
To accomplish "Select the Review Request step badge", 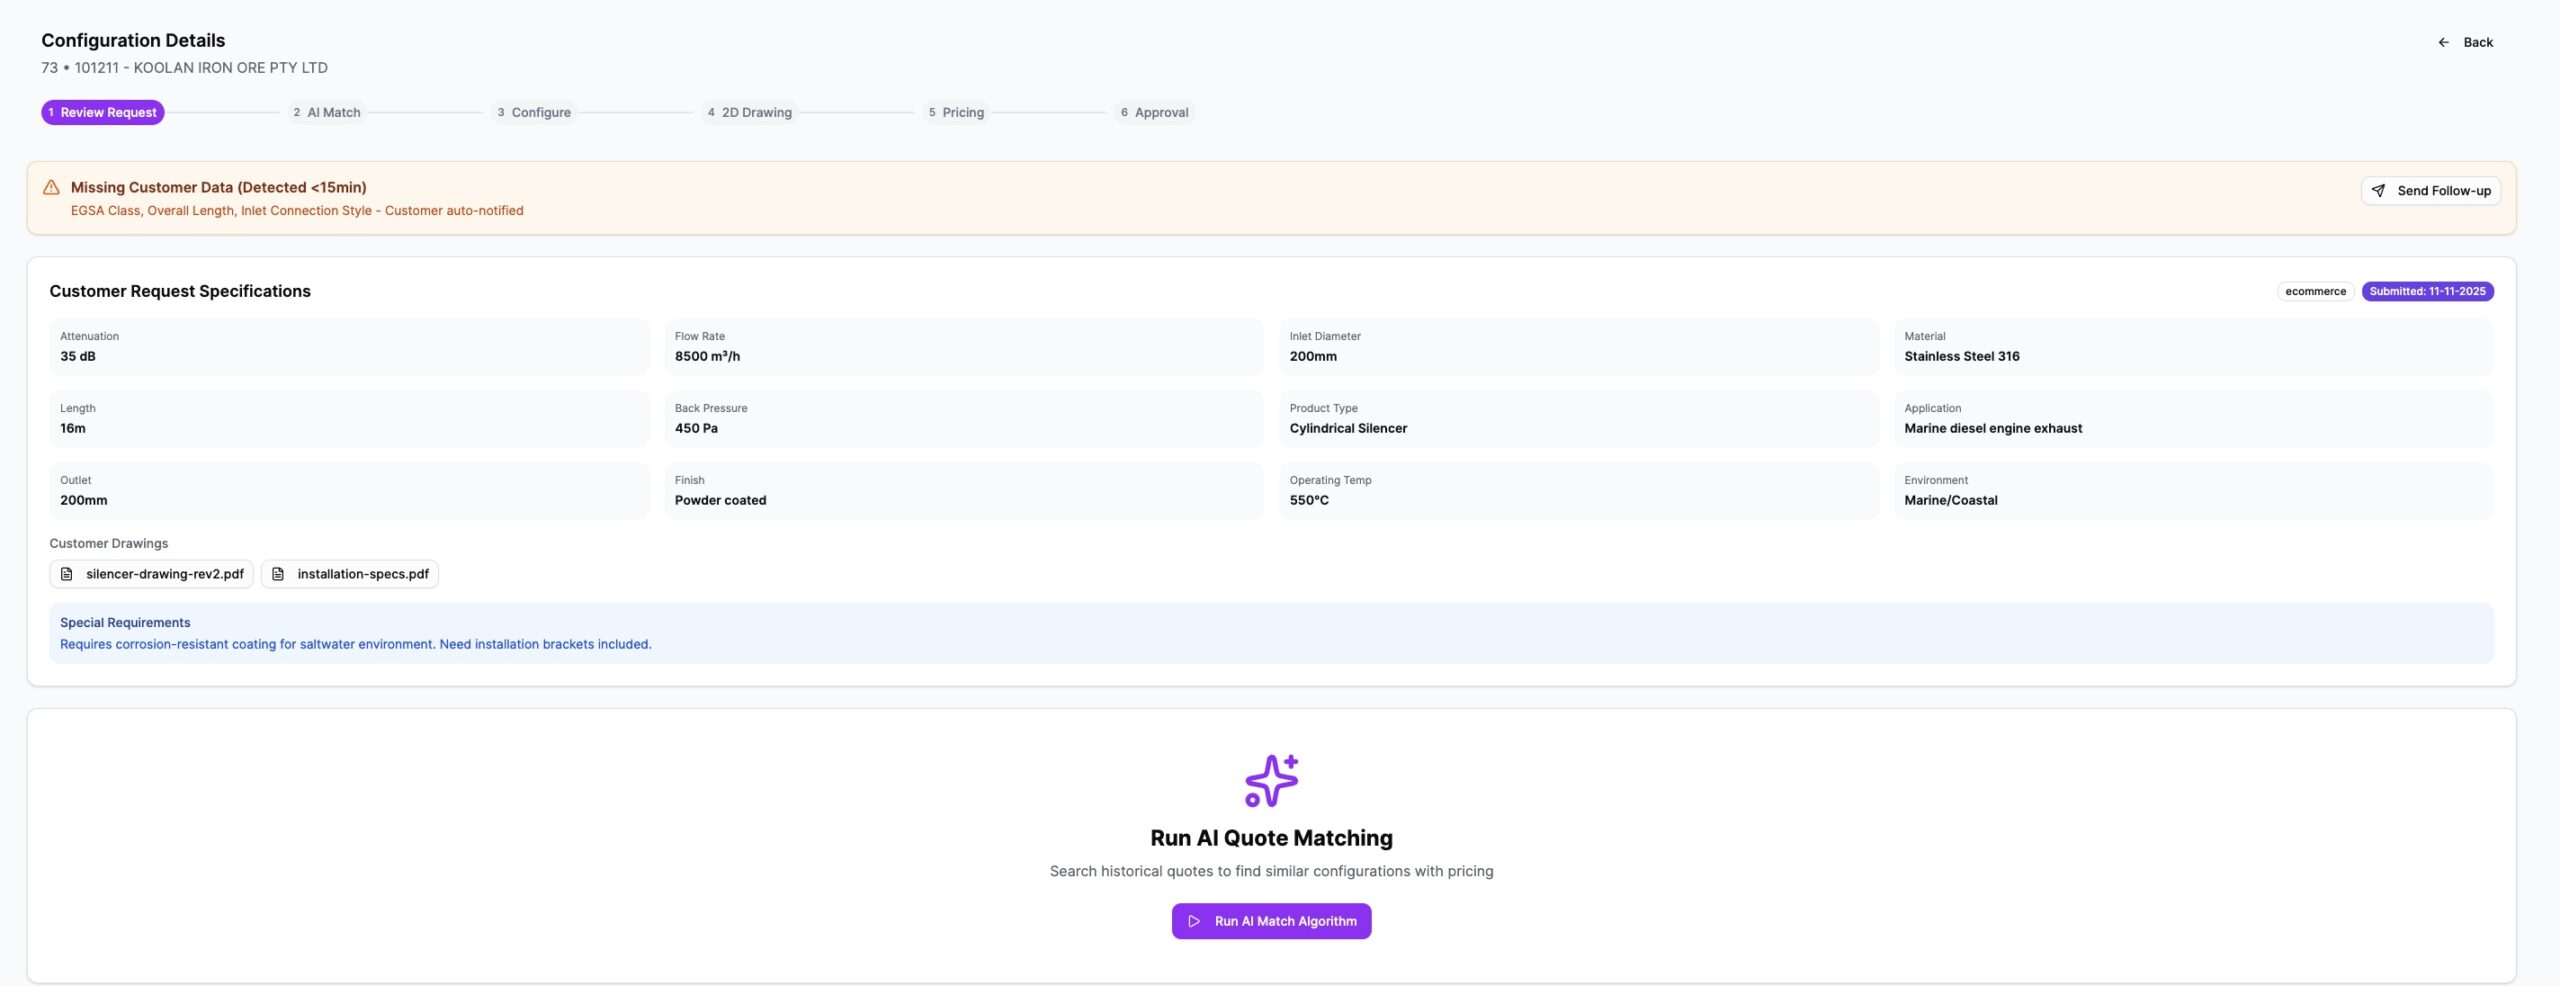I will coord(101,112).
